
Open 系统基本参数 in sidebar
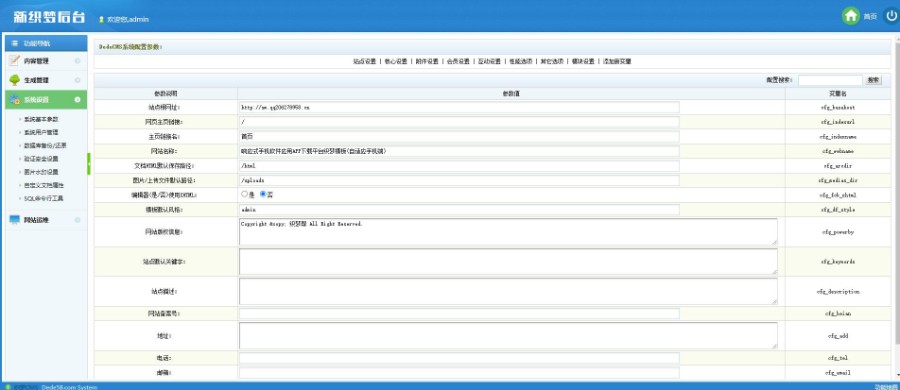(41, 119)
